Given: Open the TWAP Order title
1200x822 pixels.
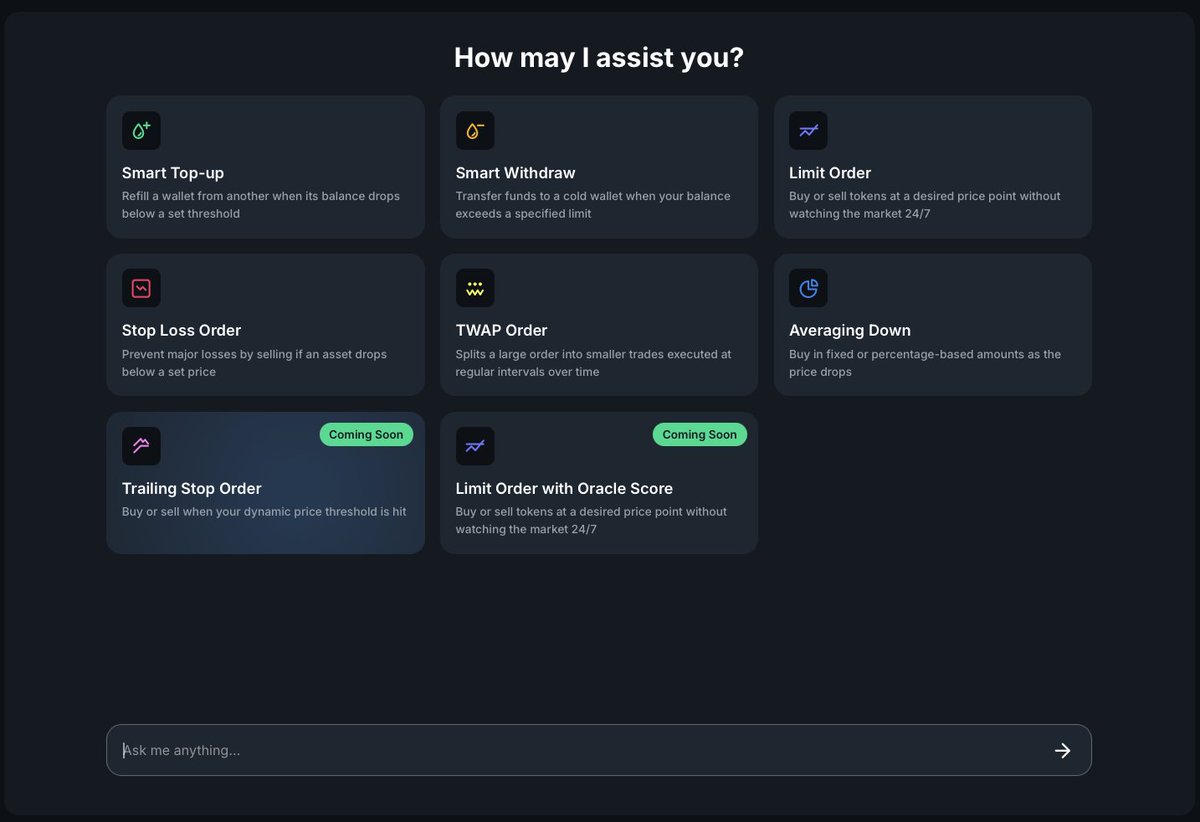Looking at the screenshot, I should 501,331.
